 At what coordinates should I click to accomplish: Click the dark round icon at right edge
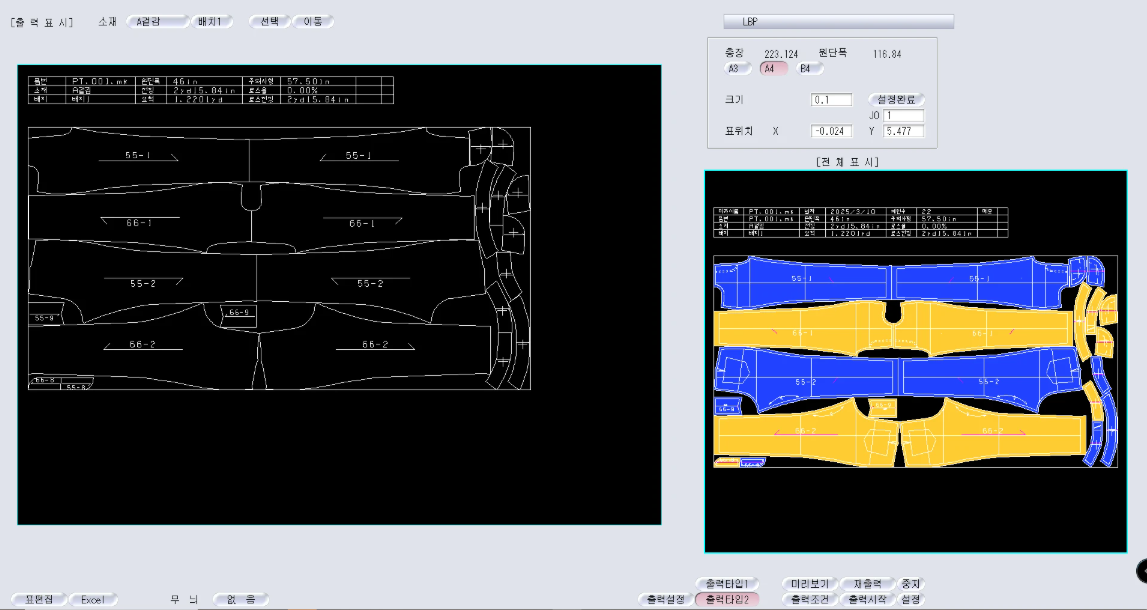pyautogui.click(x=1142, y=569)
